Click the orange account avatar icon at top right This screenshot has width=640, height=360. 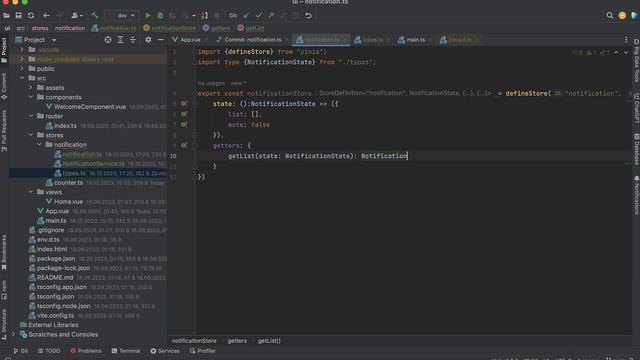tap(622, 16)
